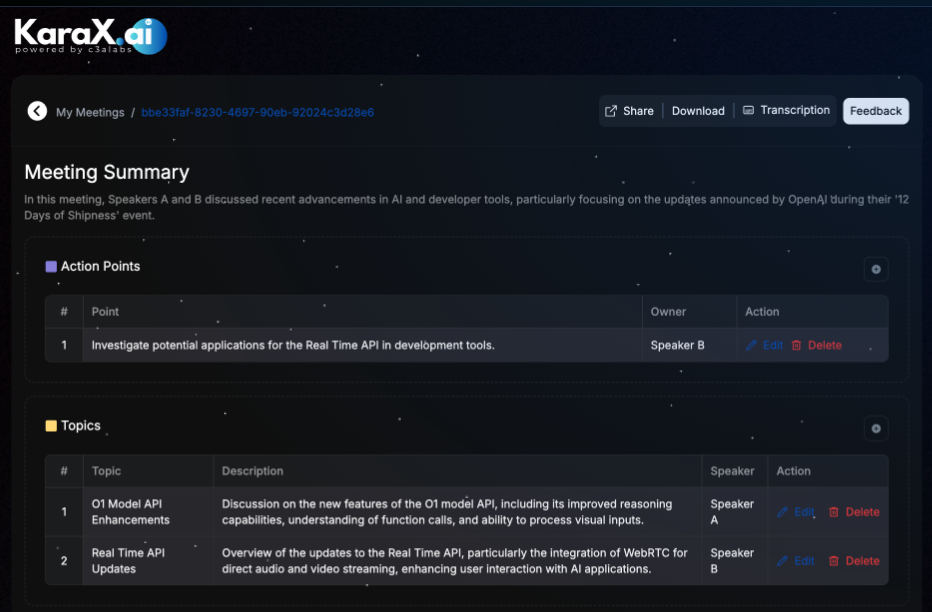This screenshot has height=612, width=932.
Task: Download the meeting summary
Action: coord(698,111)
